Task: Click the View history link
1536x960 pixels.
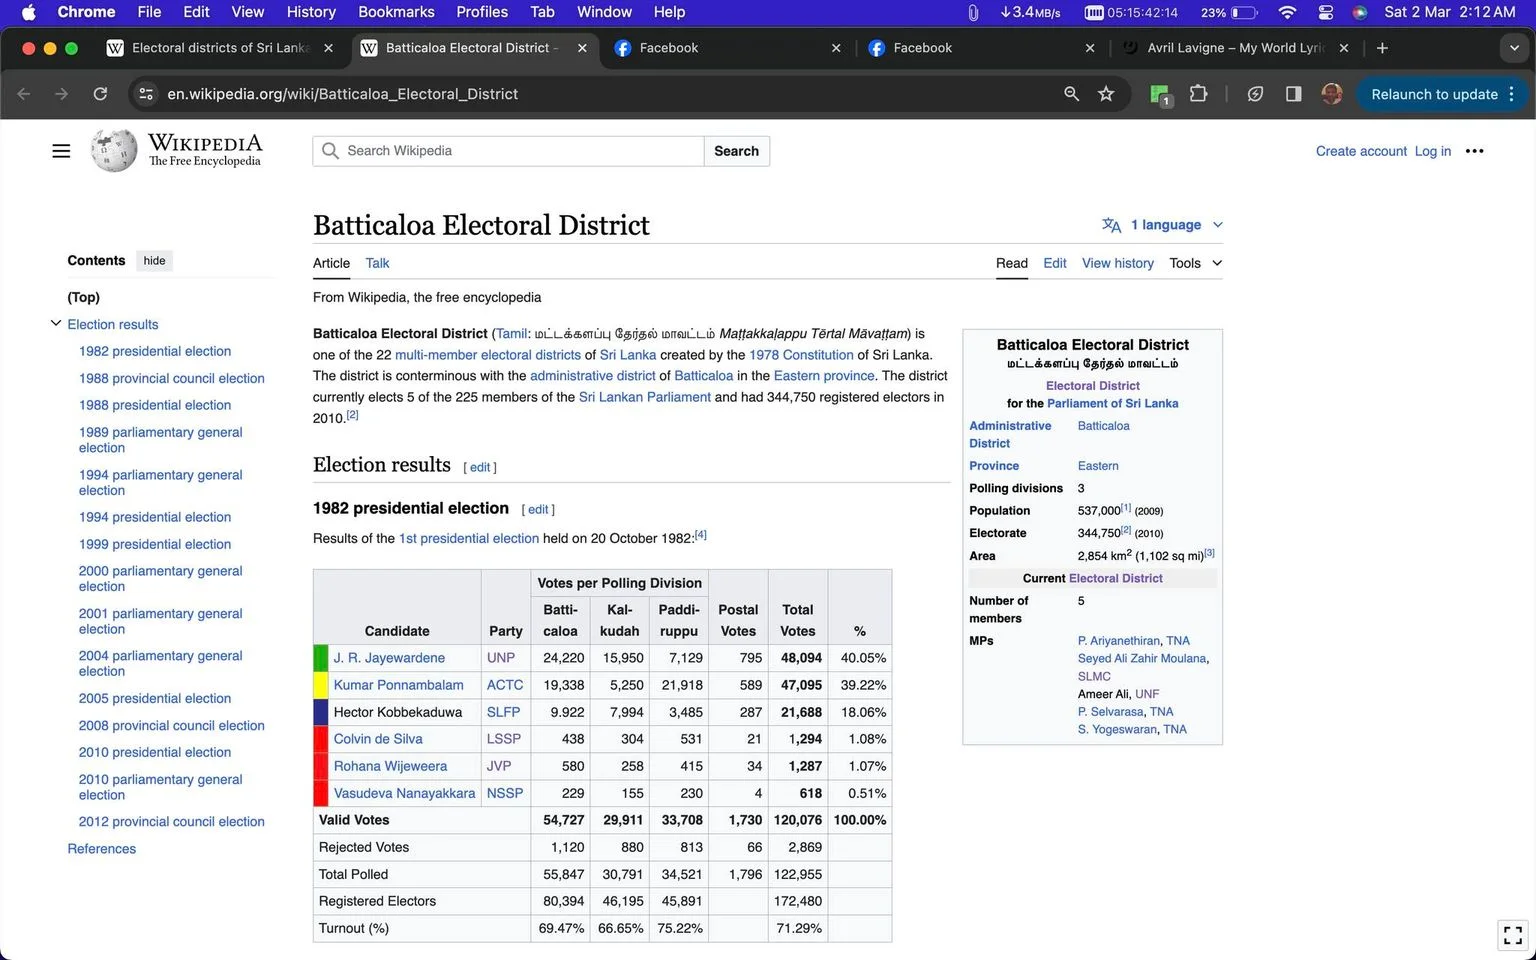Action: click(x=1118, y=263)
